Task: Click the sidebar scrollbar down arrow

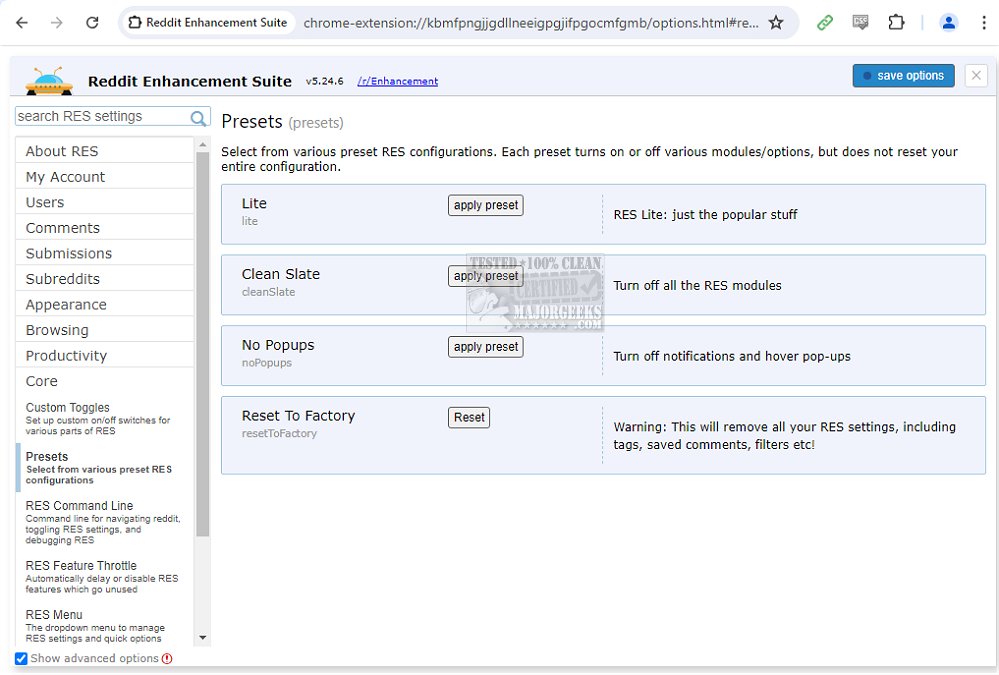Action: pyautogui.click(x=203, y=637)
